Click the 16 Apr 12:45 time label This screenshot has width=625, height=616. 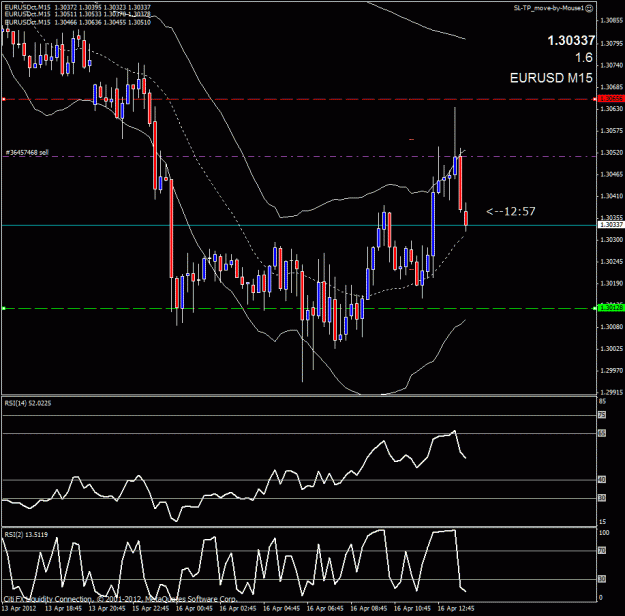(x=456, y=608)
